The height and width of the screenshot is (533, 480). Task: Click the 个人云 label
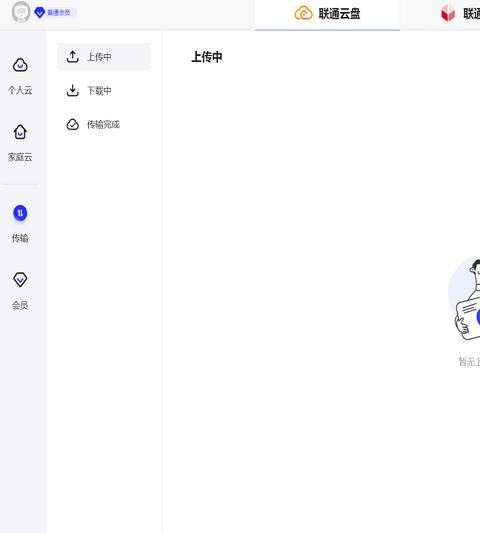click(x=20, y=90)
